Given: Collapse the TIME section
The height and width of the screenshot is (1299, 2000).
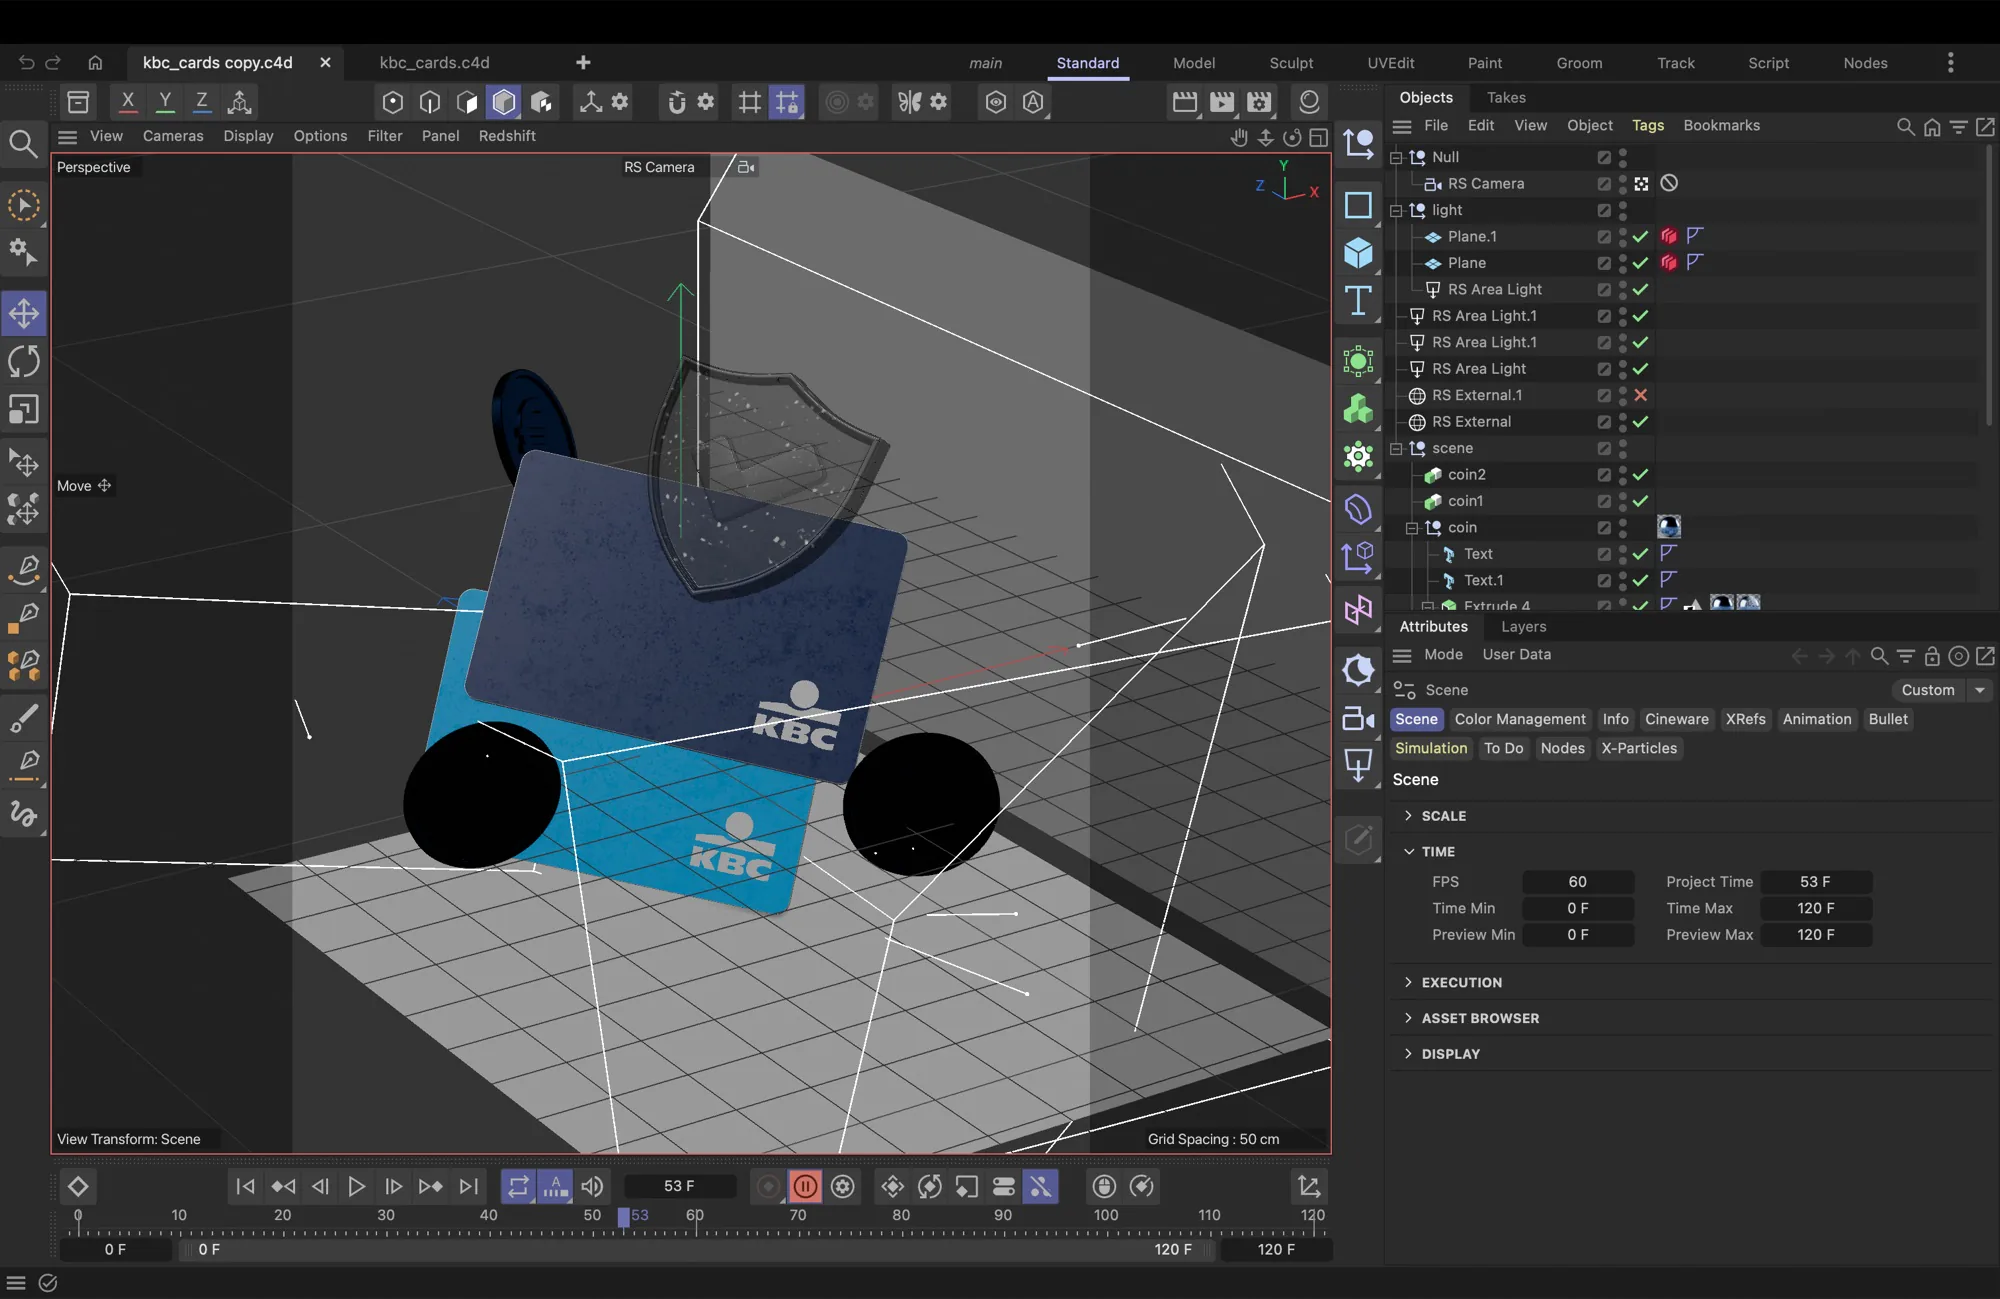Looking at the screenshot, I should pyautogui.click(x=1409, y=851).
